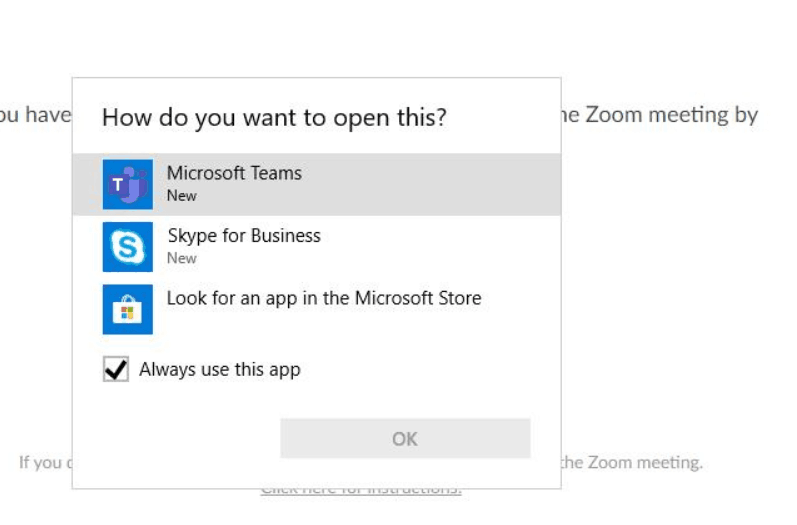Viewport: 797px width, 525px height.
Task: Click the partial "If you" text at bottom left
Action: pos(41,463)
